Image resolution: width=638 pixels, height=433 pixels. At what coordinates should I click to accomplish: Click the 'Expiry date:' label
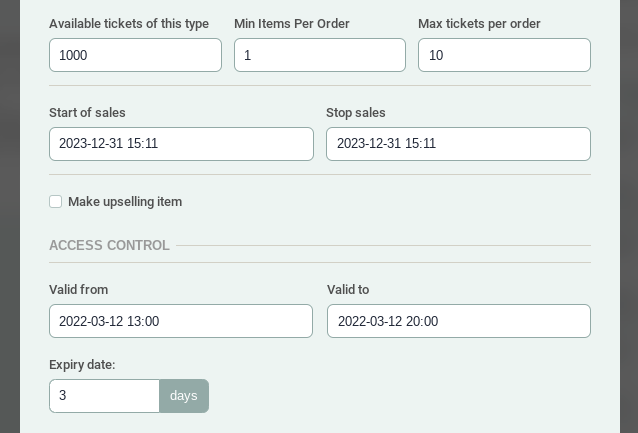82,365
